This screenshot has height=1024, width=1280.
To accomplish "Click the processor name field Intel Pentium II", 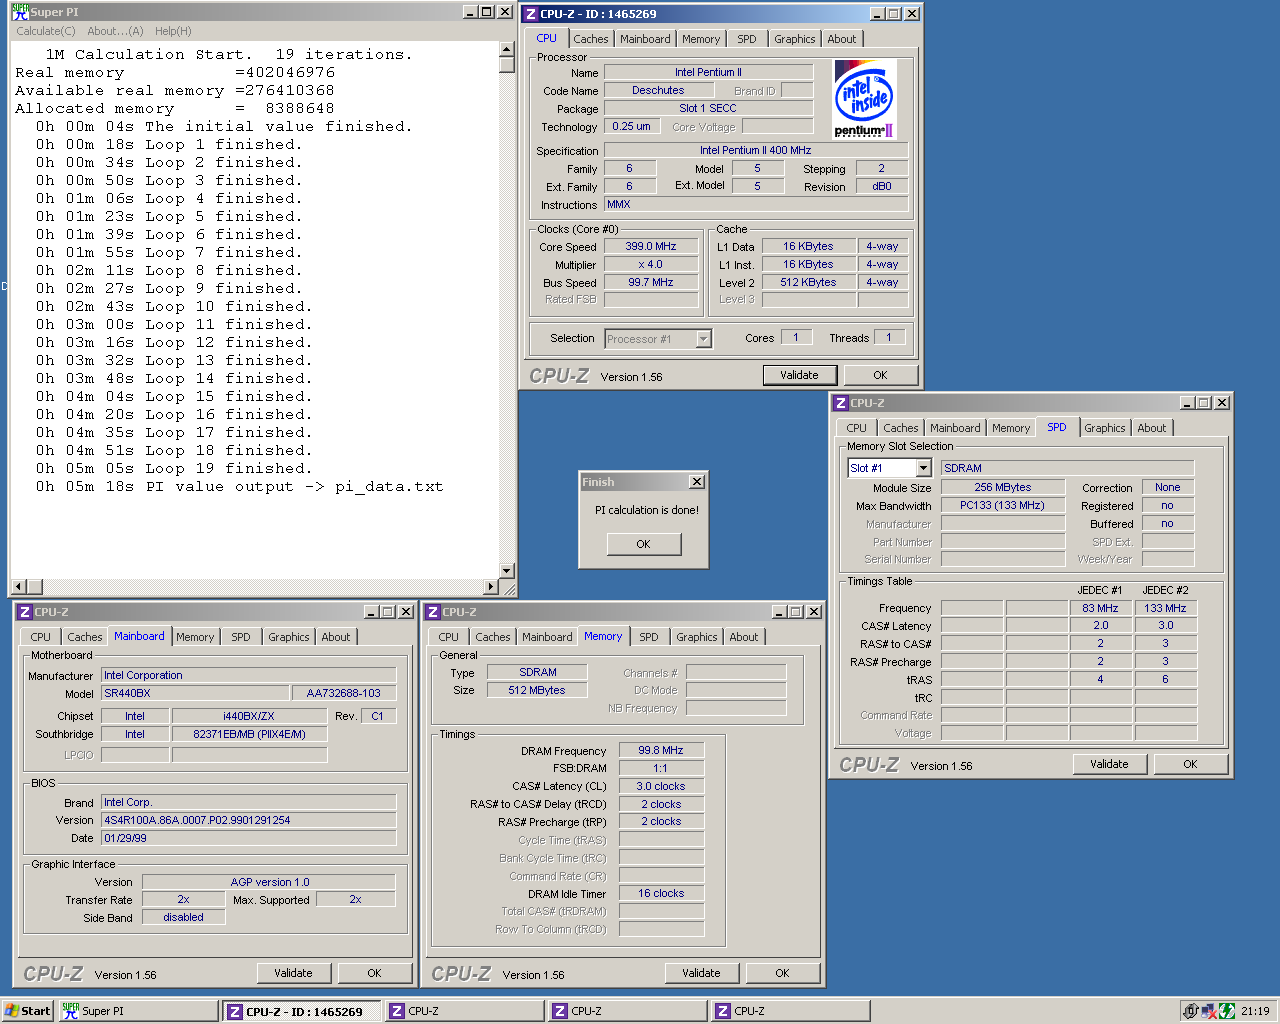I will pos(708,72).
